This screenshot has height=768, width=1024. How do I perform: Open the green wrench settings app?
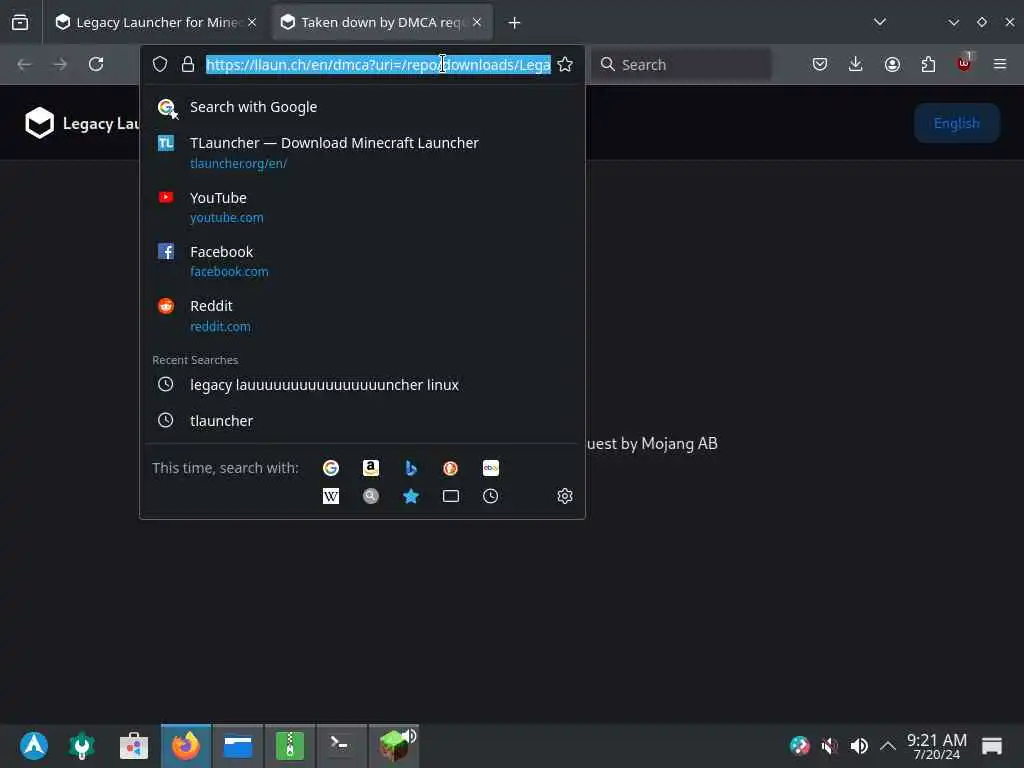[x=82, y=746]
